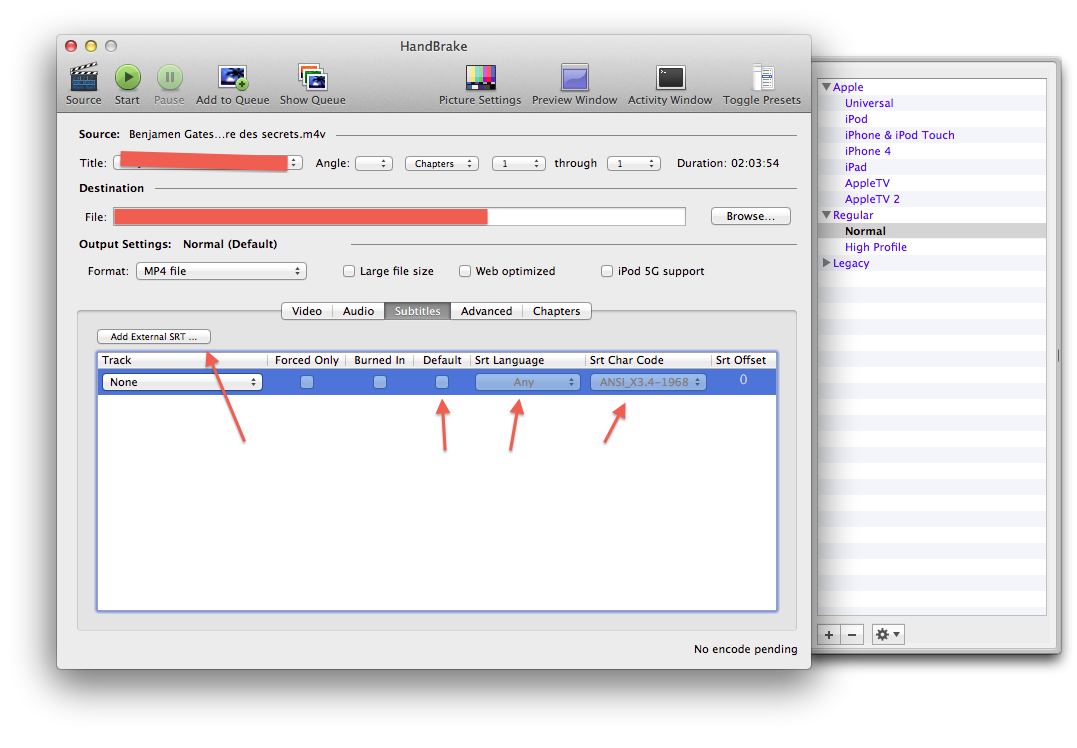Open the Angle dropdown
The image size is (1077, 748).
(x=374, y=163)
